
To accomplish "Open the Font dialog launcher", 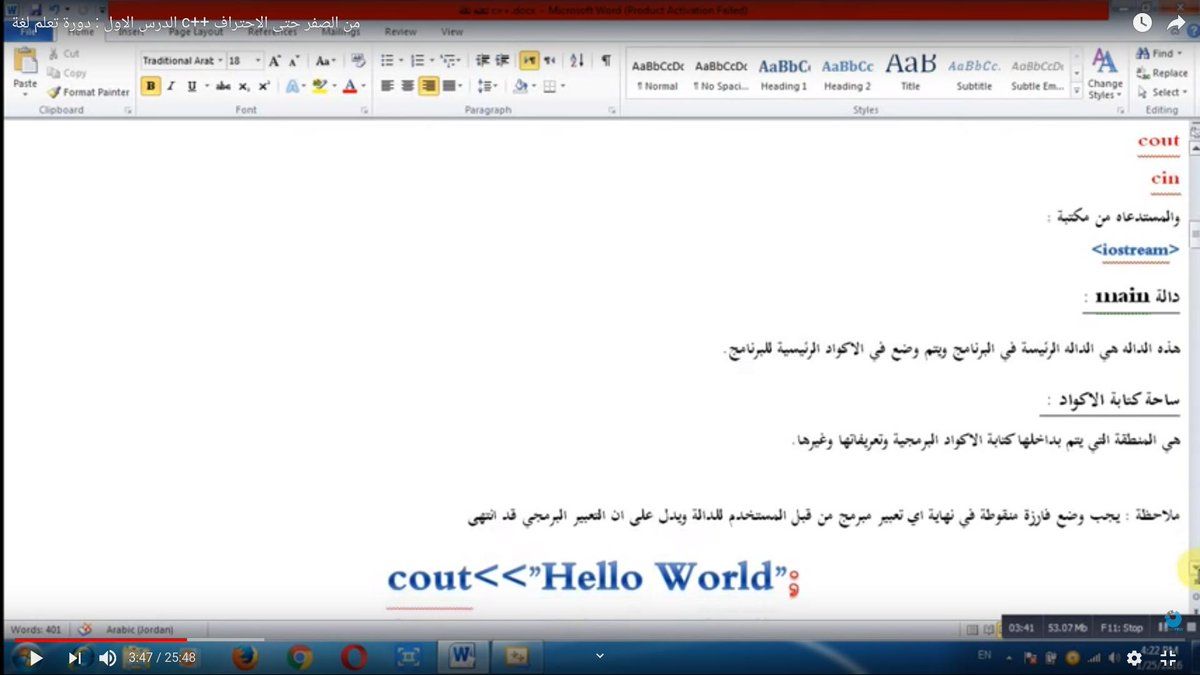I will tap(362, 110).
